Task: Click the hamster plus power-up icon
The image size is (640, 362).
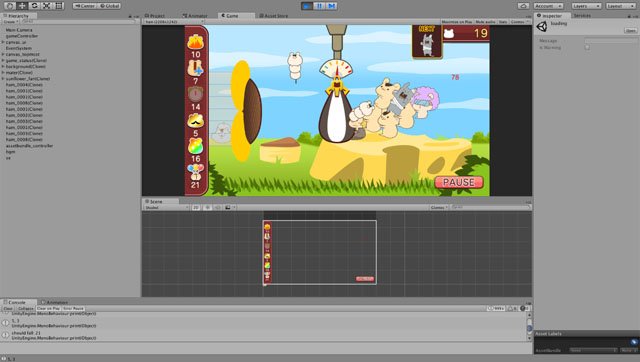Action: 196,68
